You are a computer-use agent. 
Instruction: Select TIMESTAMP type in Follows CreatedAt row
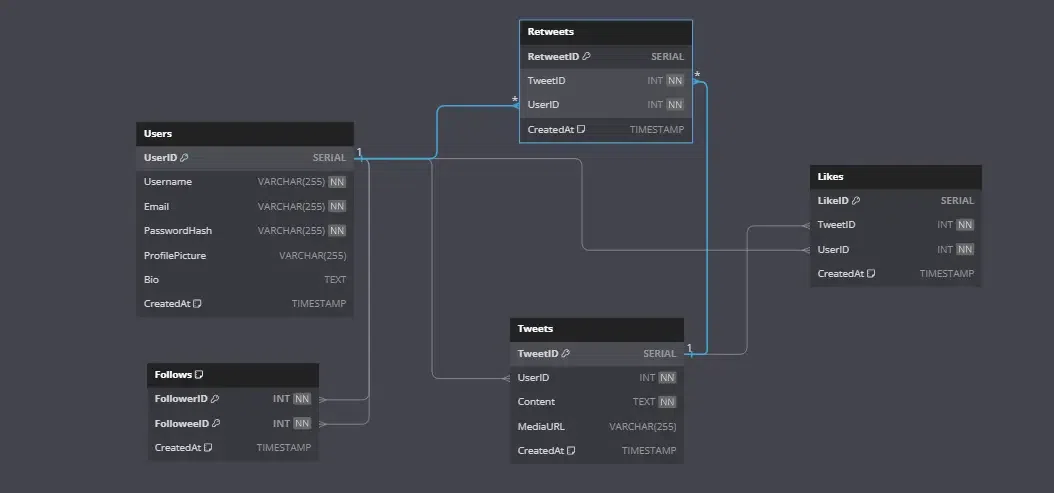click(x=284, y=447)
